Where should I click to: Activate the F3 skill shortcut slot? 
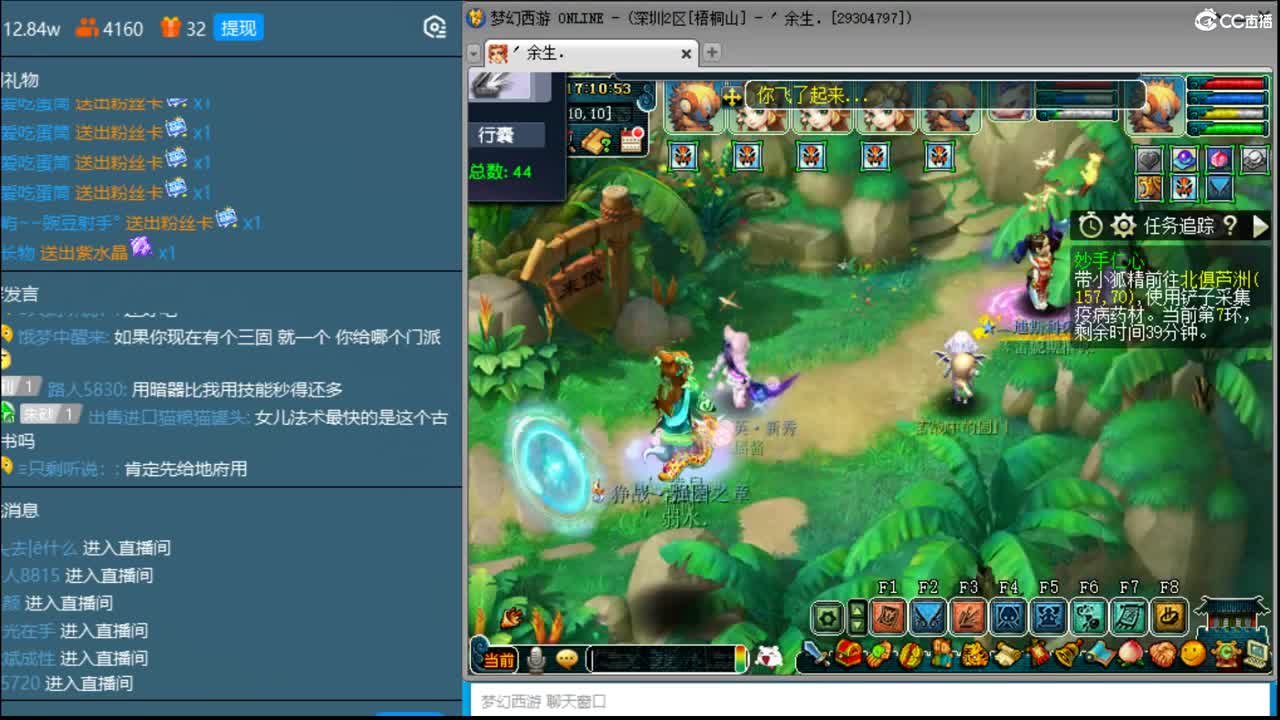pos(968,618)
